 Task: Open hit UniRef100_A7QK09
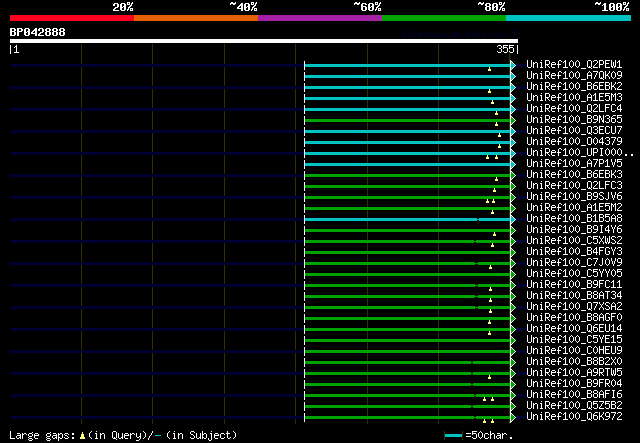574,76
